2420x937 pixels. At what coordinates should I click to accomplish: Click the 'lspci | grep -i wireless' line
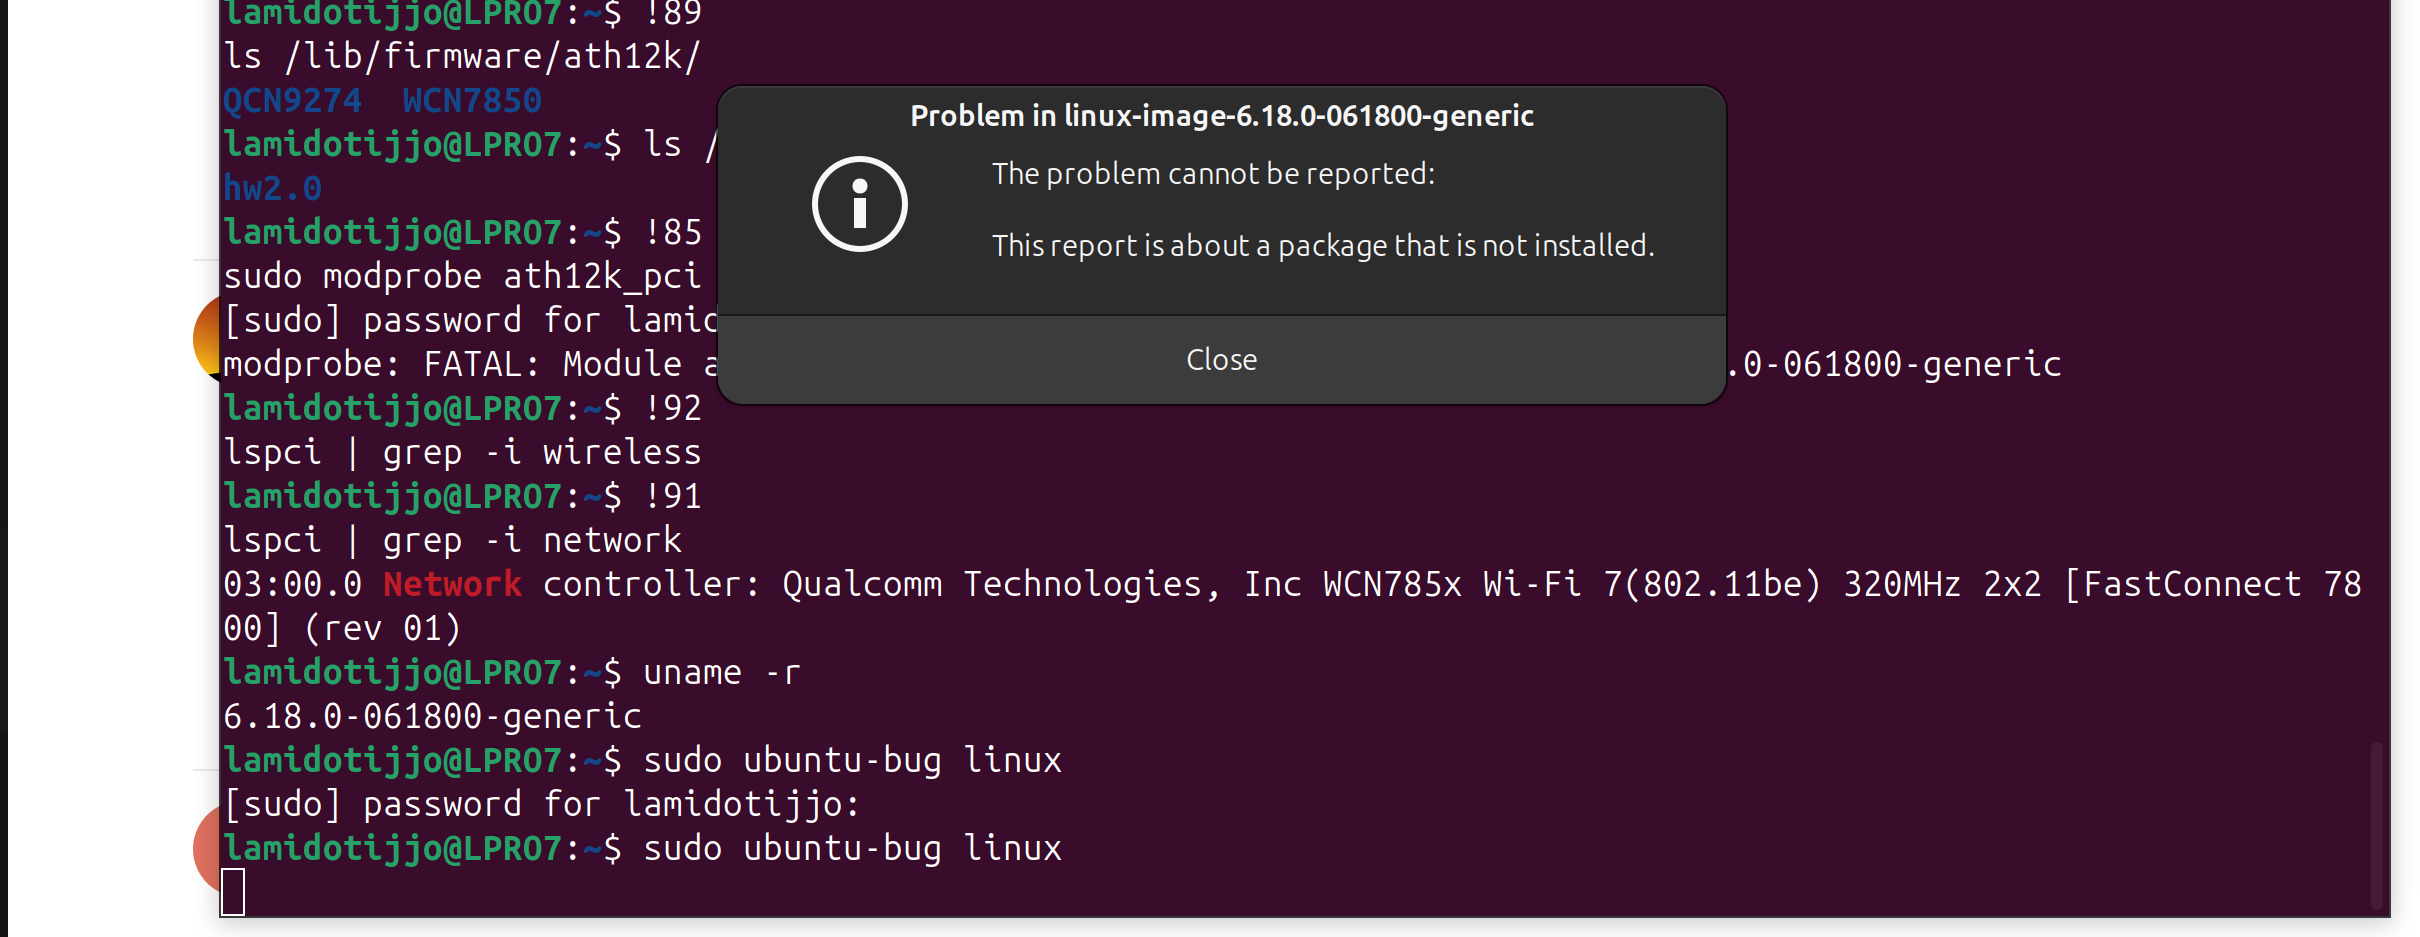pos(462,452)
